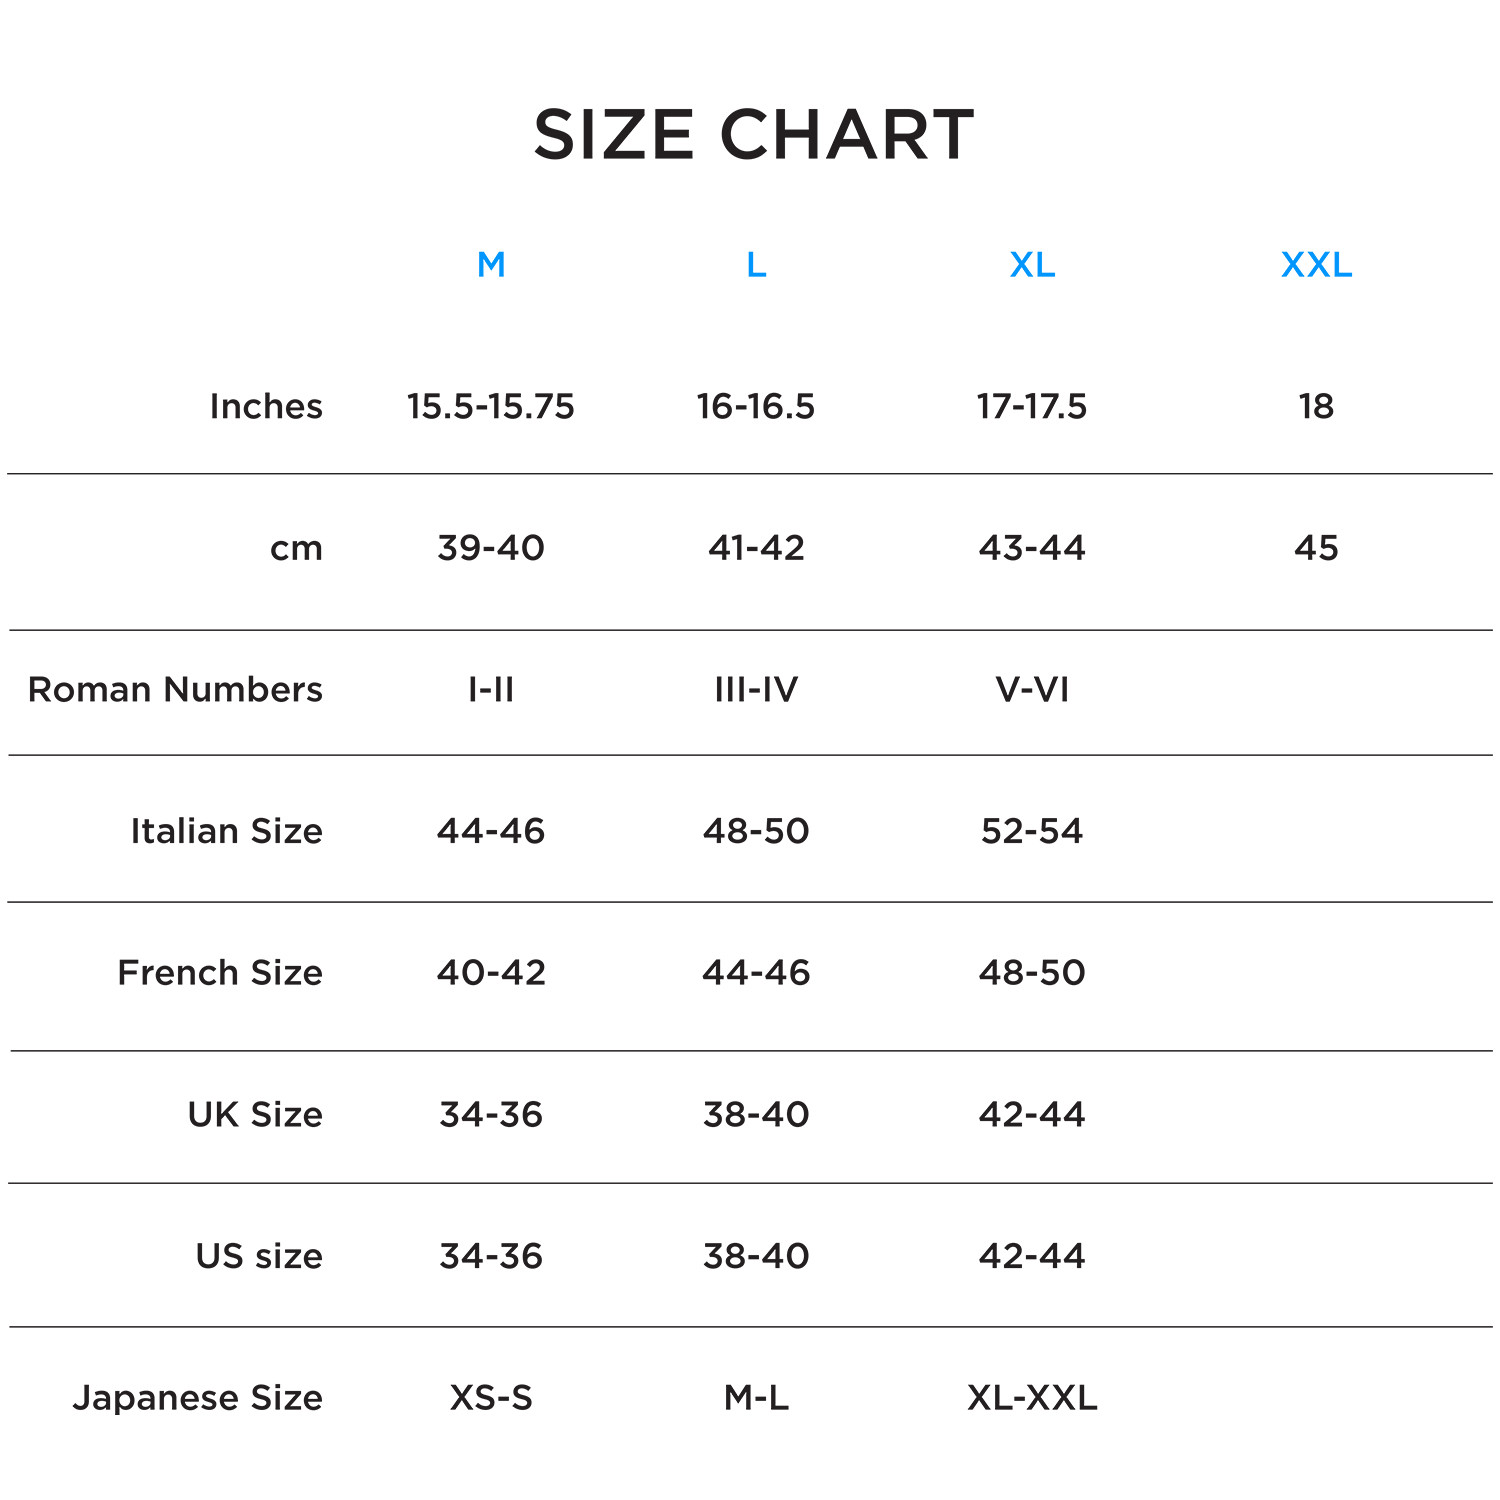
Task: Select the XXL size column header
Action: coord(1316,265)
